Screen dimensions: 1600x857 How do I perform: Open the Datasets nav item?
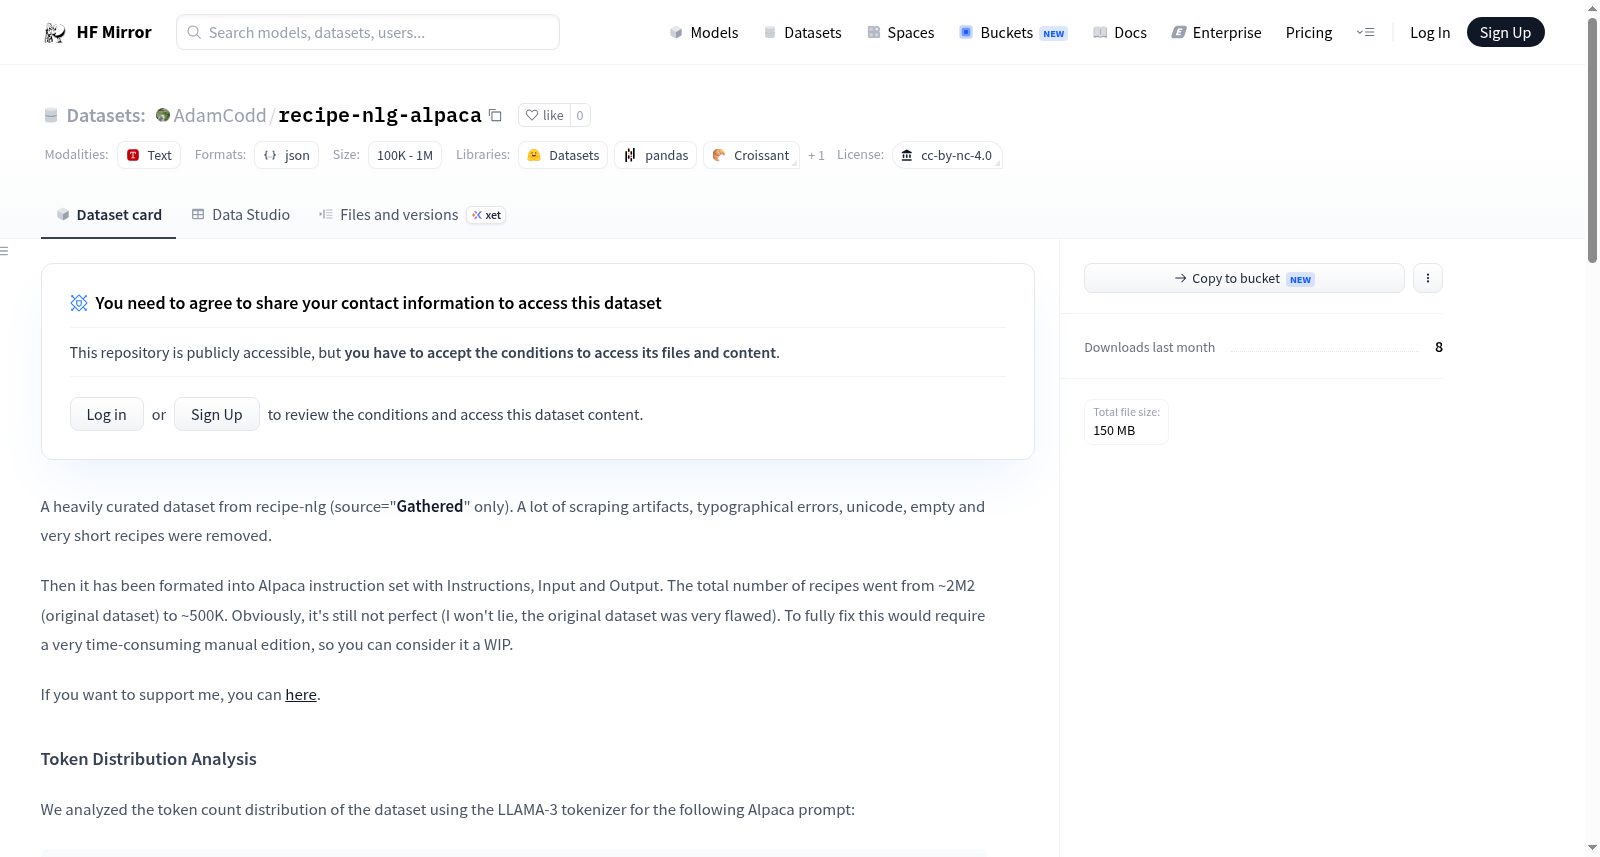pos(802,33)
